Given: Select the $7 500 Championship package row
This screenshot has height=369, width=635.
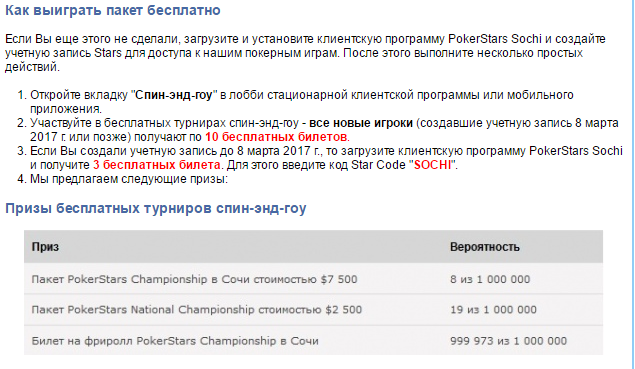Looking at the screenshot, I should [313, 279].
